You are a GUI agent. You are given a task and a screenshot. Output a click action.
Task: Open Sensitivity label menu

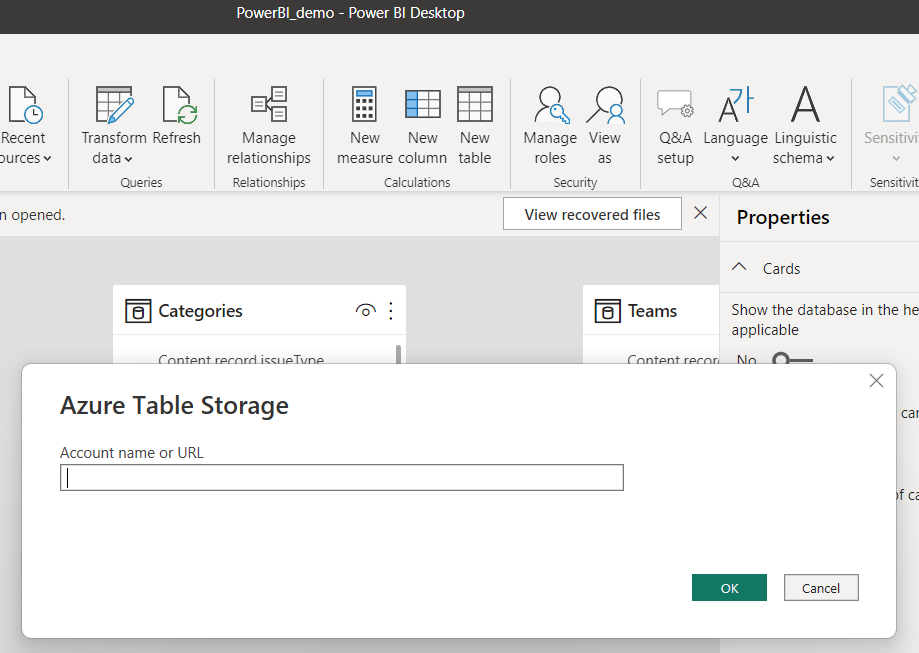pos(891,125)
